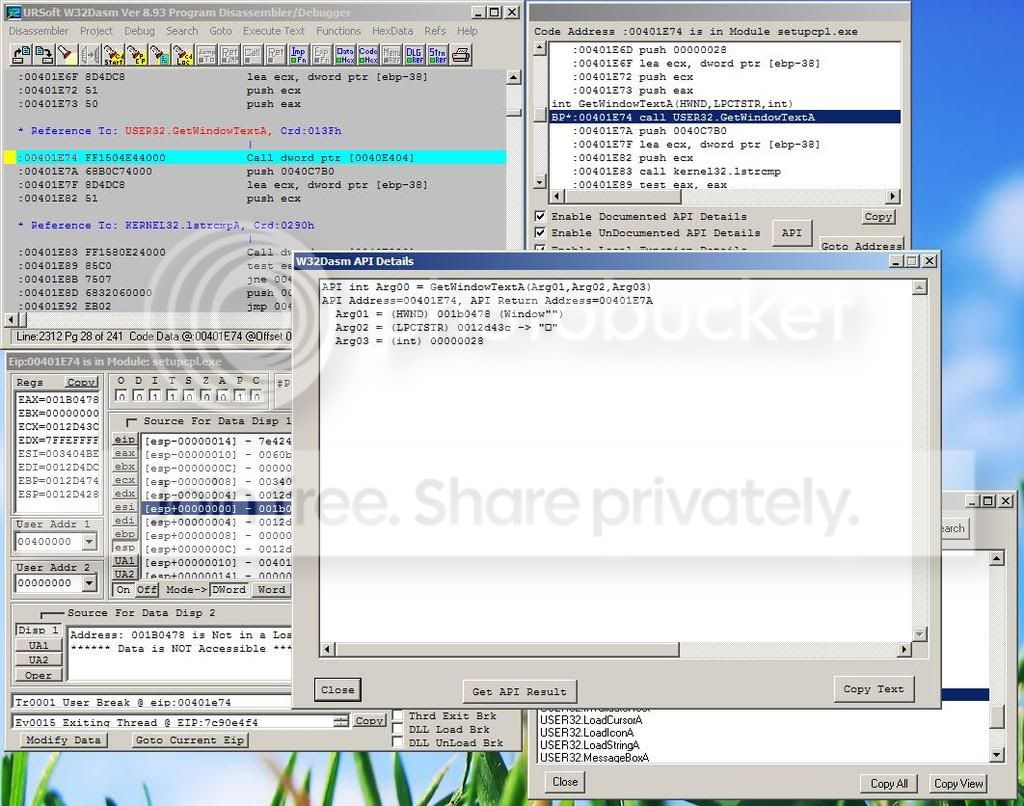
Task: Click the flashlight Find Text icon
Action: coord(67,55)
